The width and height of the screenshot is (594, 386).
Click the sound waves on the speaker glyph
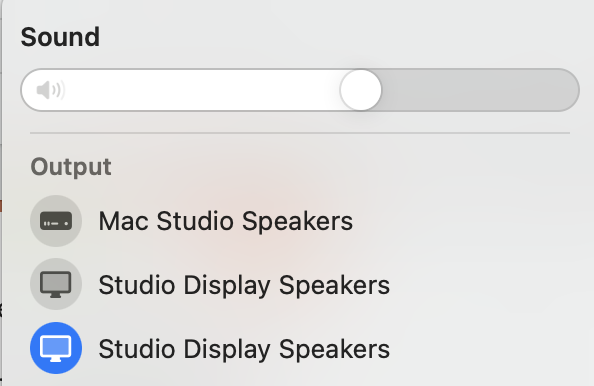(x=59, y=90)
